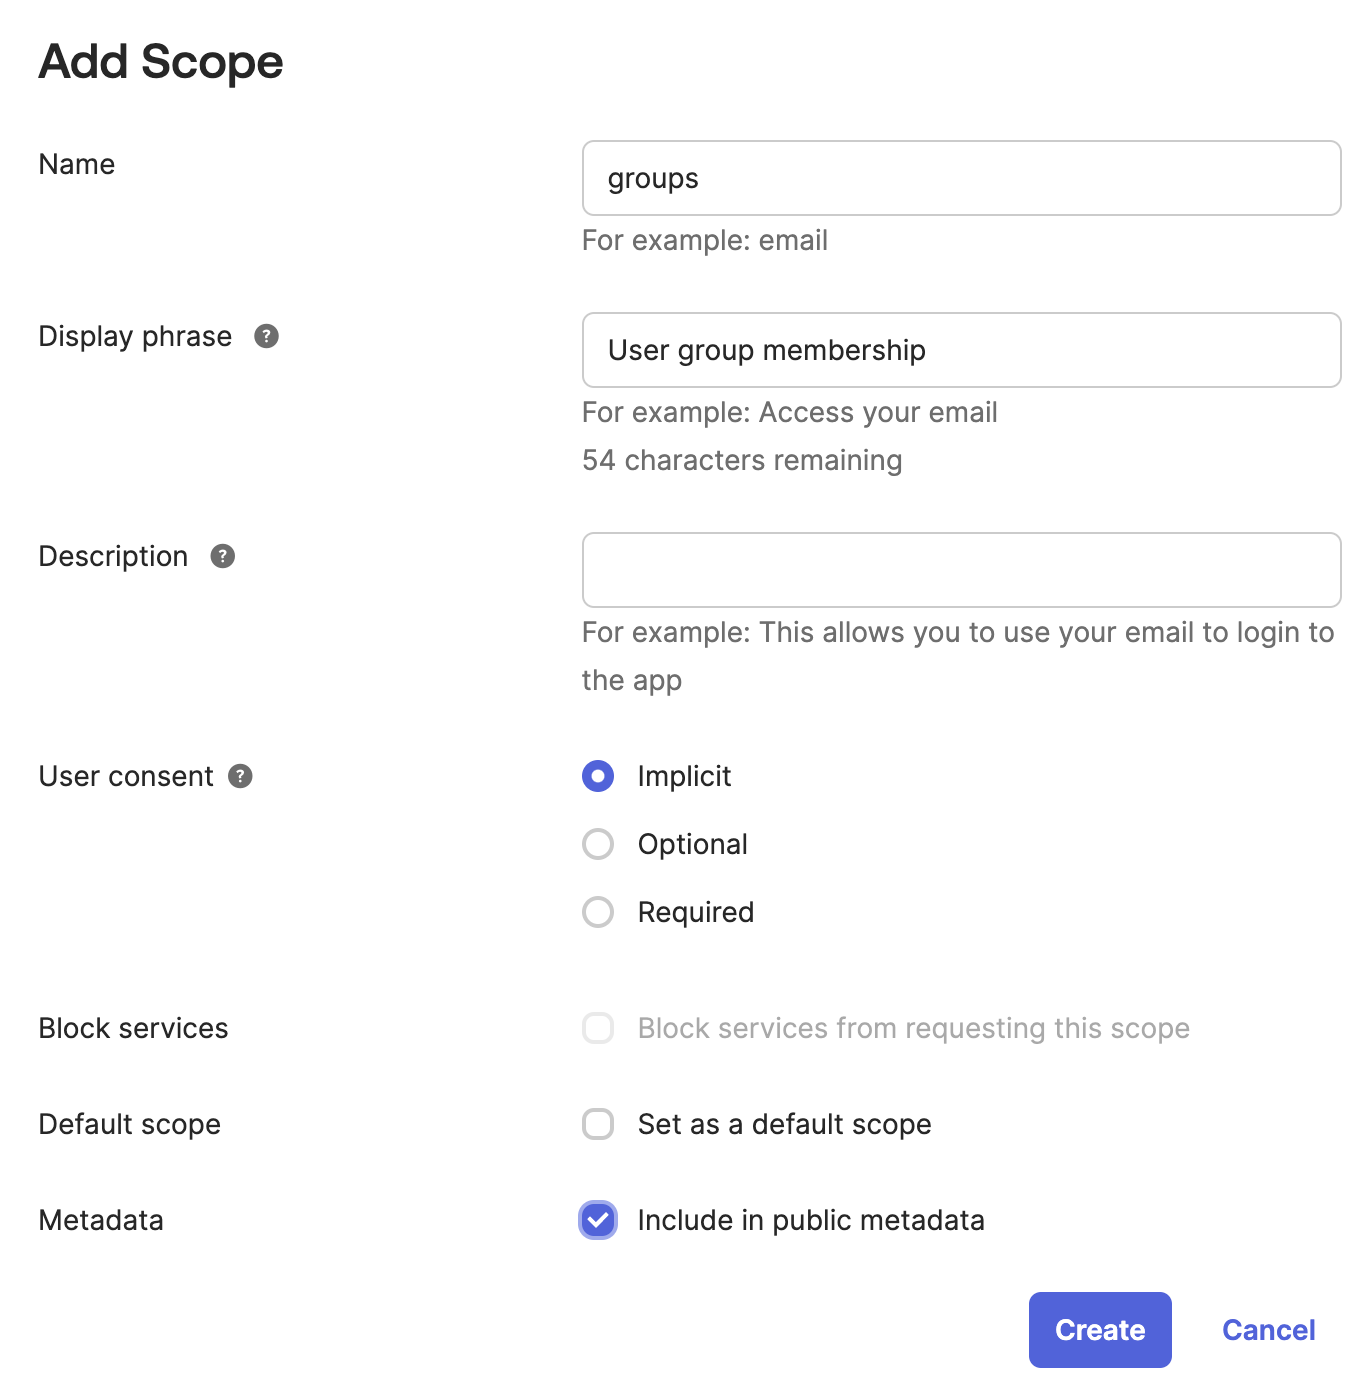The width and height of the screenshot is (1360, 1394).
Task: Open the User consent help tooltip icon
Action: [x=240, y=776]
